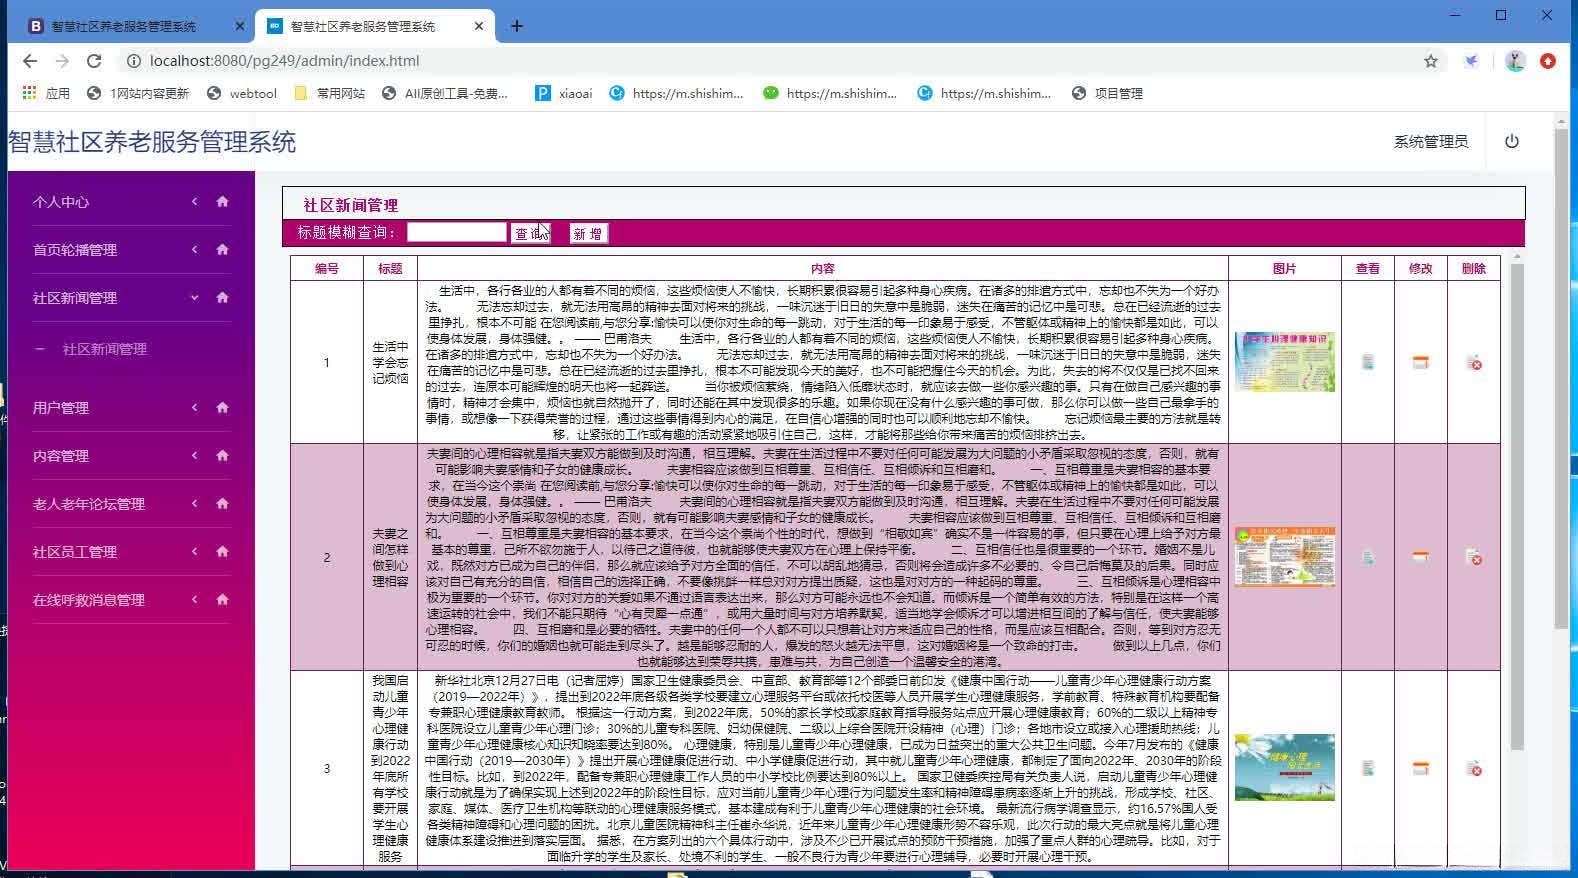Open thumbnail image of news row 3
Viewport: 1578px width, 878px height.
coord(1285,768)
